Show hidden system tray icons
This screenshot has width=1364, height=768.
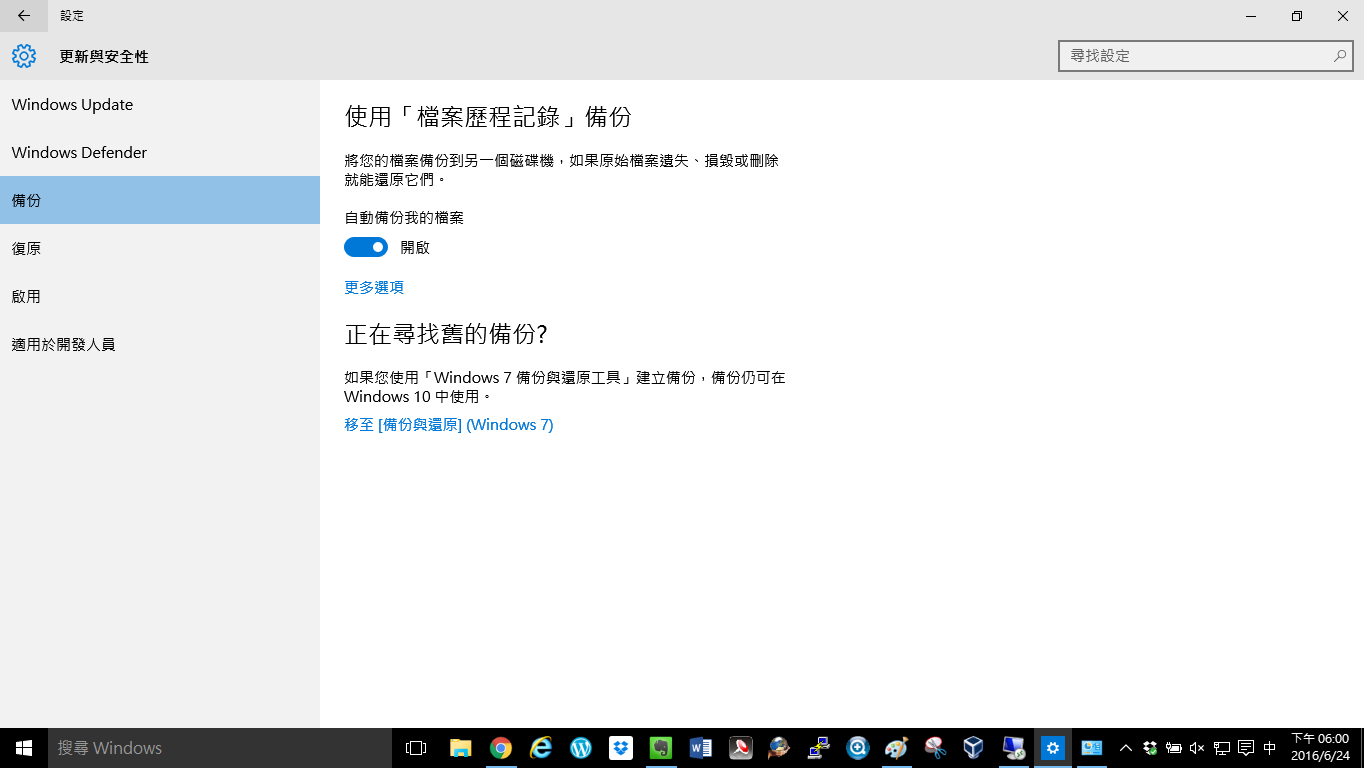tap(1126, 748)
